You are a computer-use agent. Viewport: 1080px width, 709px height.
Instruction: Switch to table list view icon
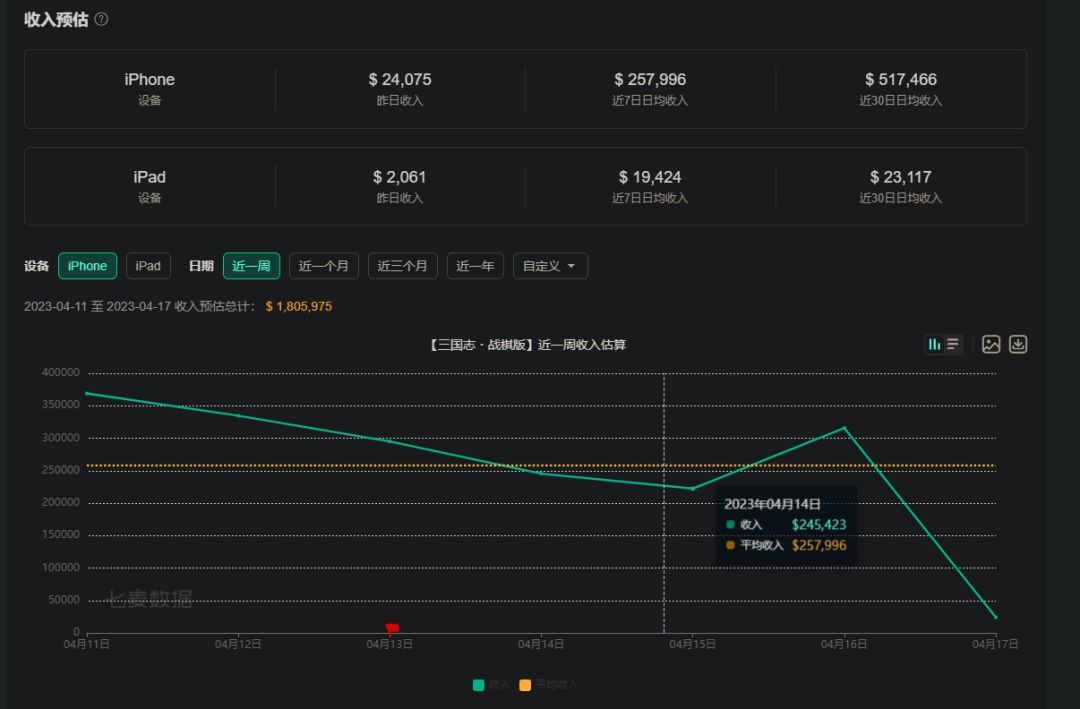pyautogui.click(x=953, y=344)
